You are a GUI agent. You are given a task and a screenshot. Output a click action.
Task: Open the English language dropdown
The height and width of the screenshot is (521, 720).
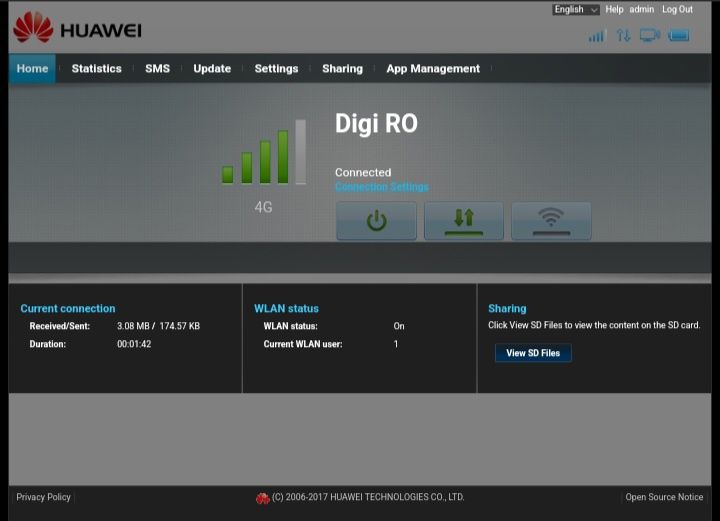[576, 10]
